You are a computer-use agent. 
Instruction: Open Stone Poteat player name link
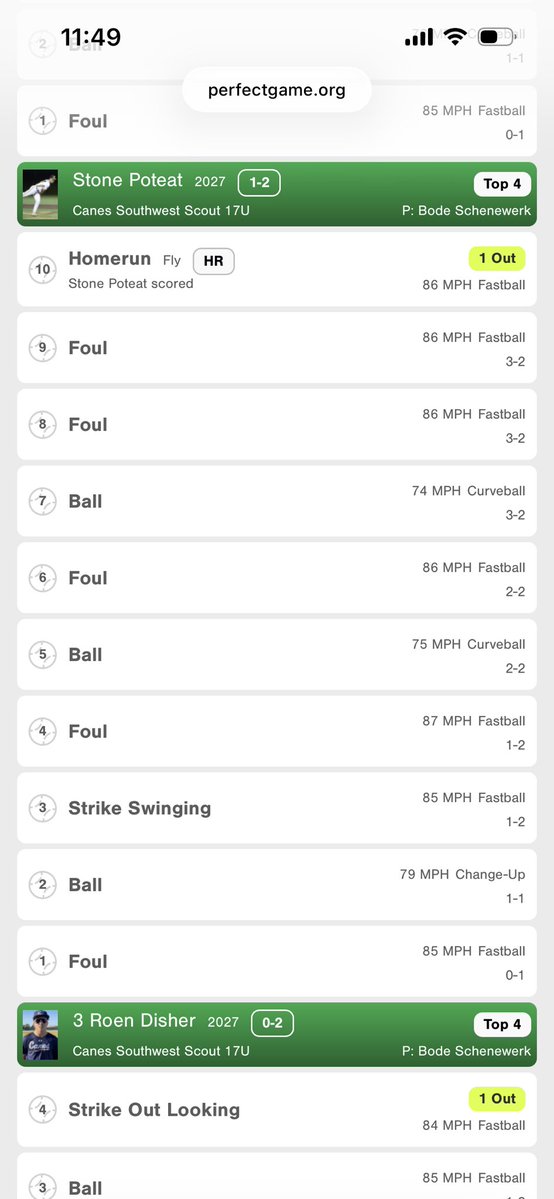128,180
